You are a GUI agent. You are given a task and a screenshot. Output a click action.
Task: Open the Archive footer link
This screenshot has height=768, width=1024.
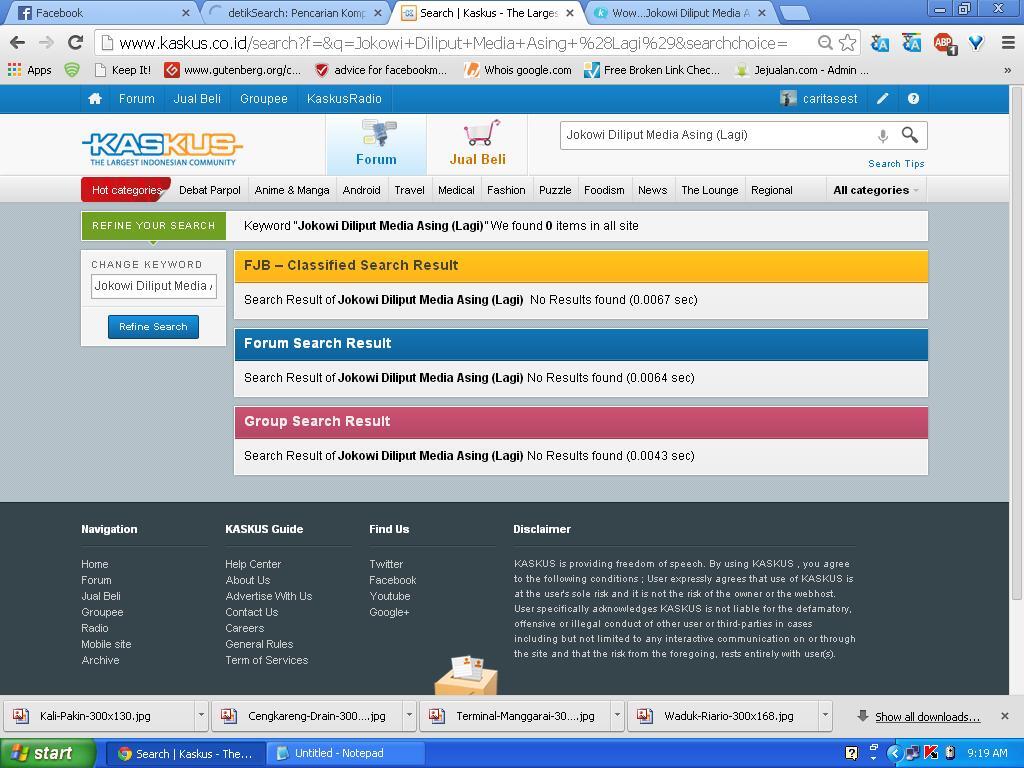100,660
